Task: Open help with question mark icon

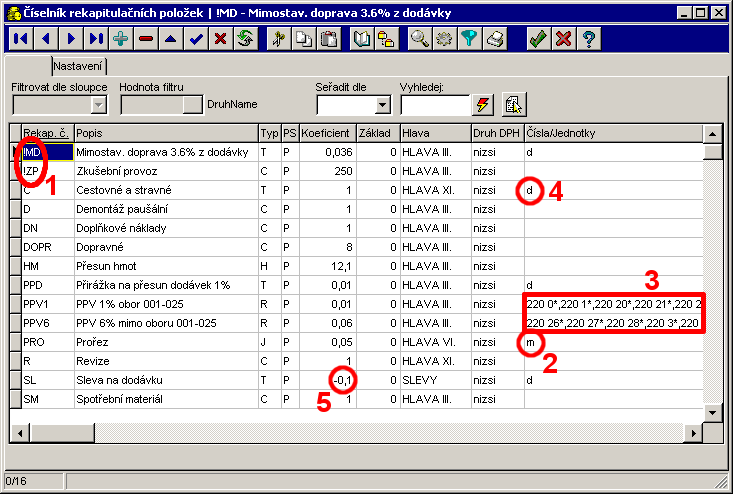Action: (589, 39)
